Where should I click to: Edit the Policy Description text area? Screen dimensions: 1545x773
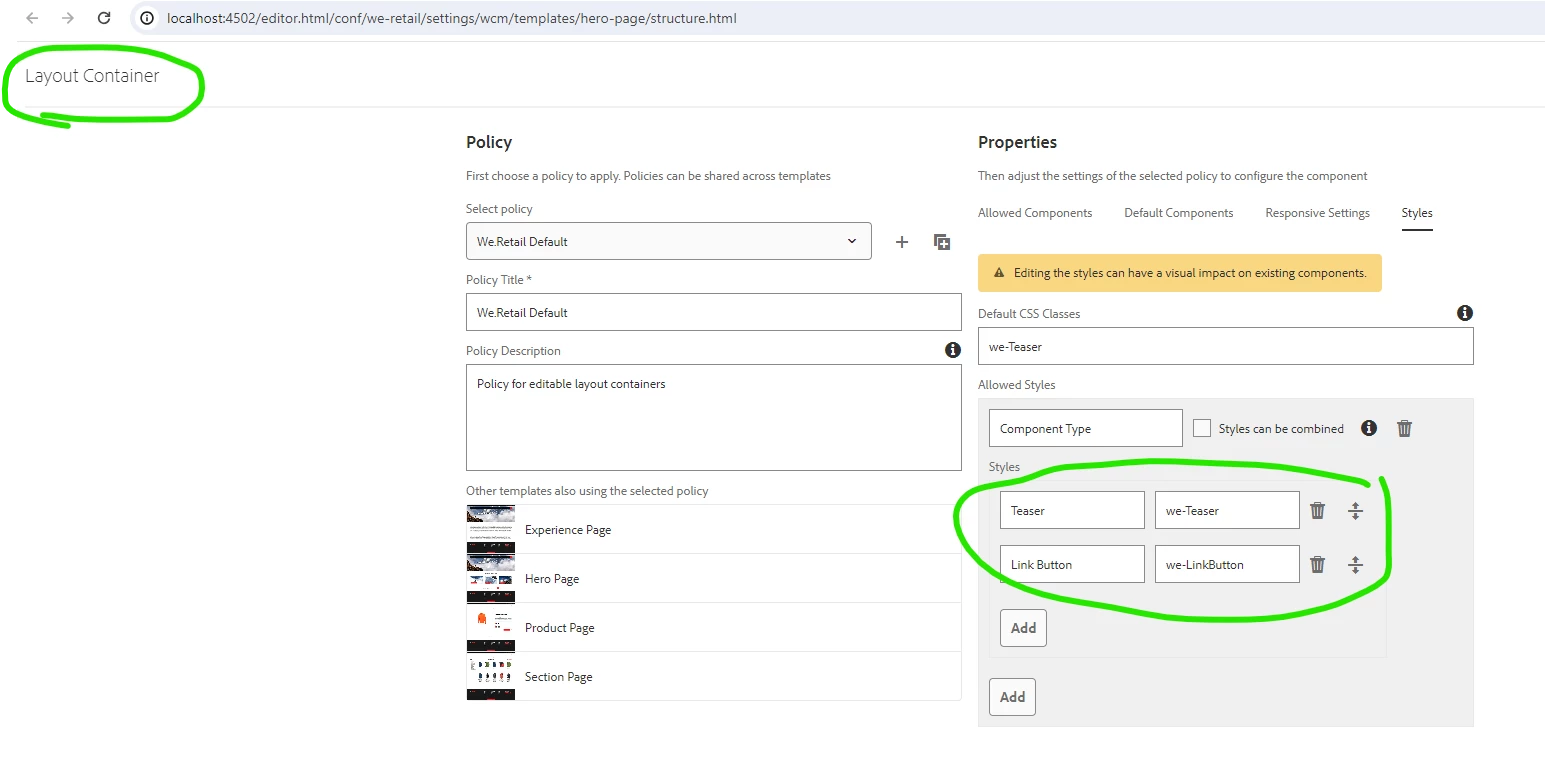point(714,417)
